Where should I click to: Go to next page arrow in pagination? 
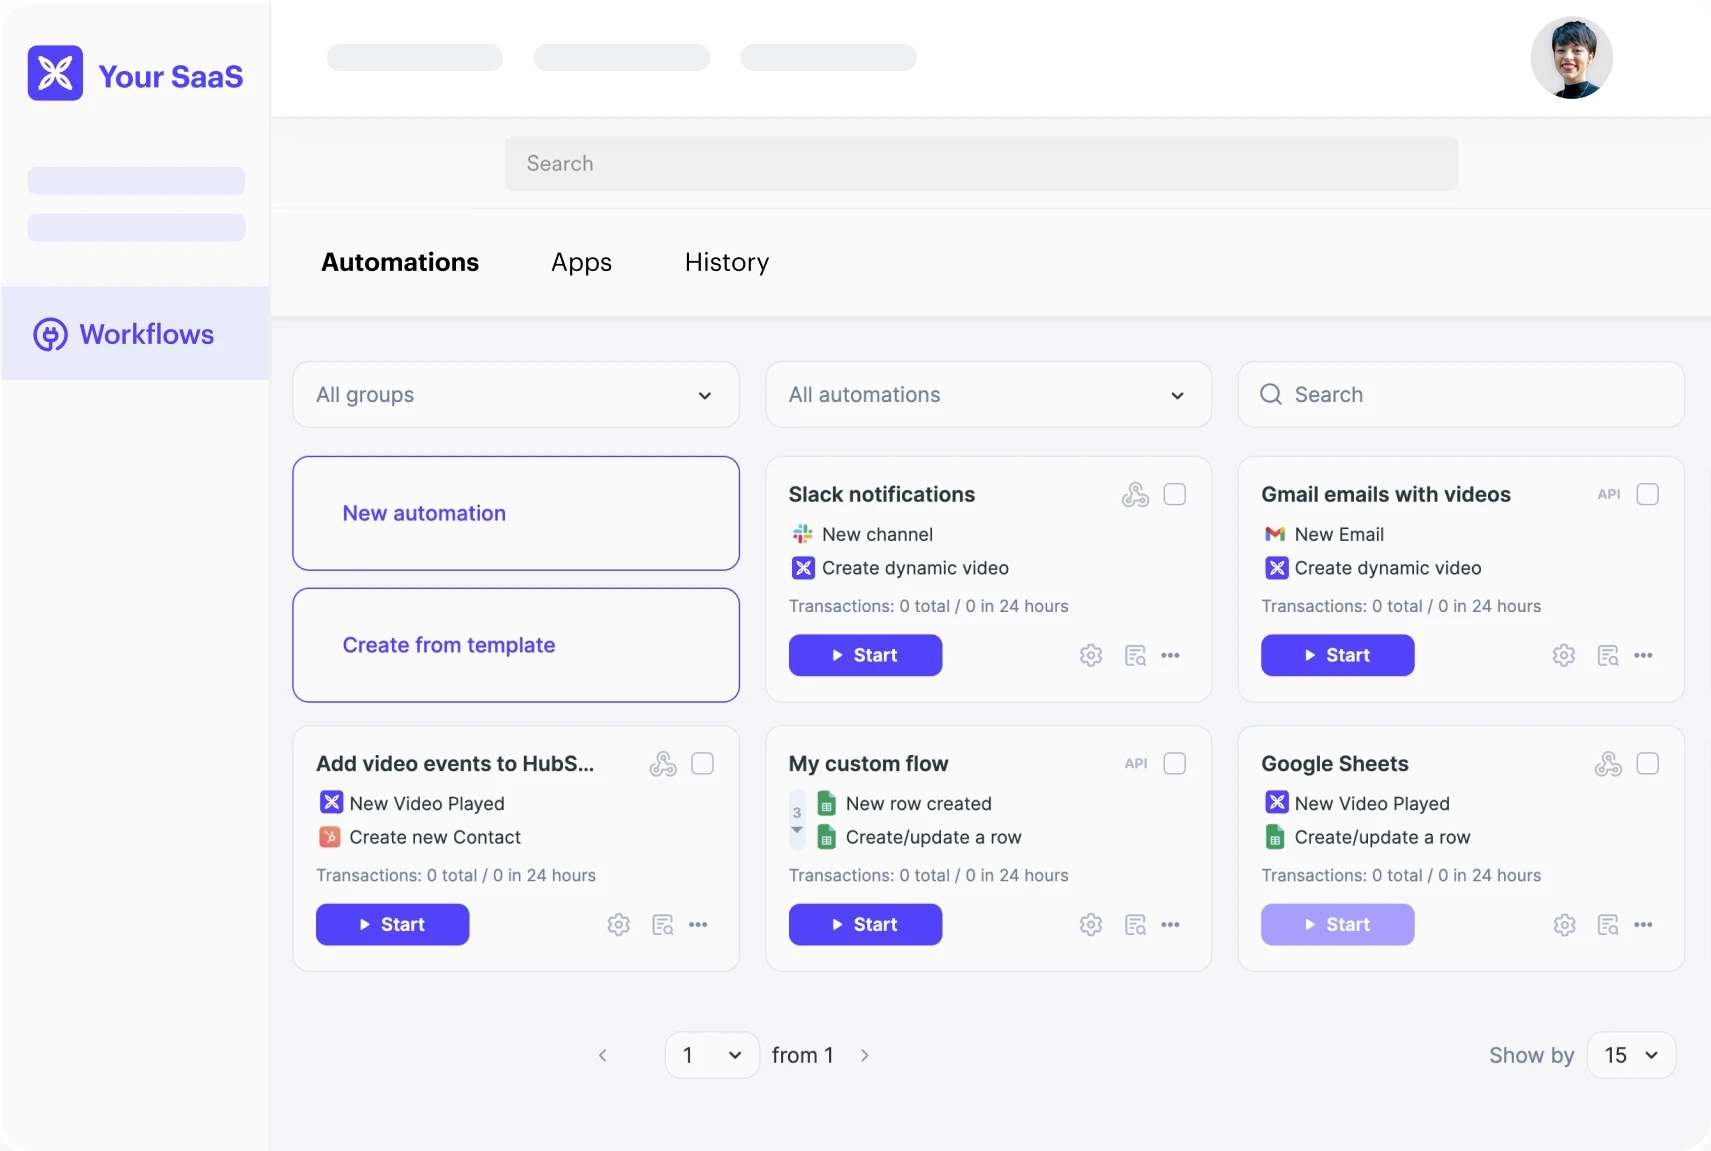[865, 1055]
